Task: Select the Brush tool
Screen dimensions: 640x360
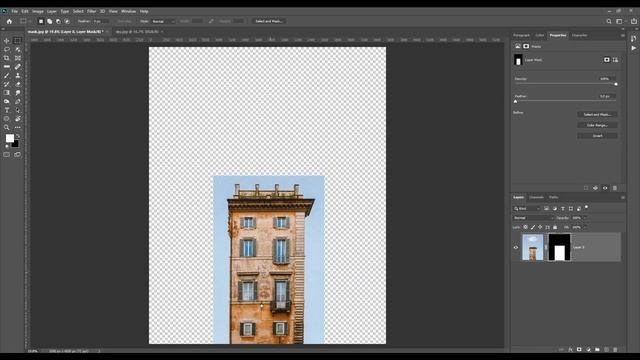Action: click(7, 76)
